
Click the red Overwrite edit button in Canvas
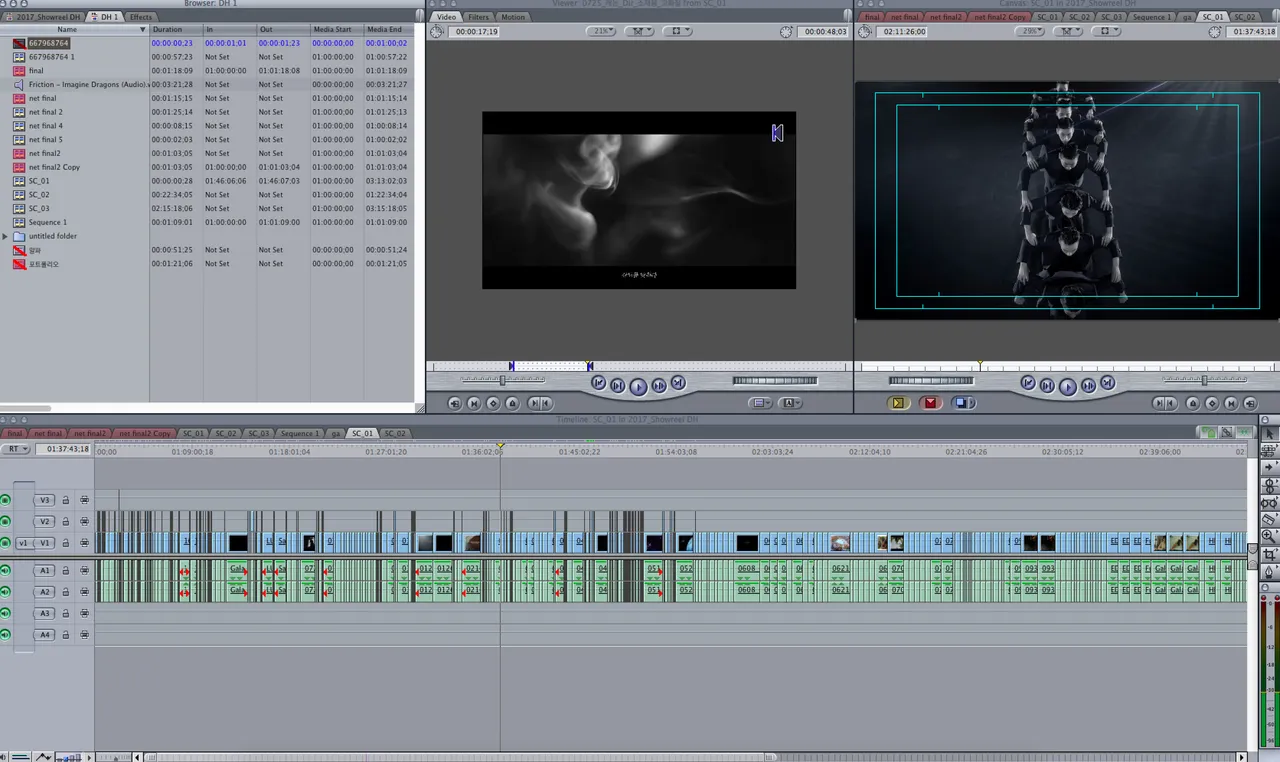(930, 403)
